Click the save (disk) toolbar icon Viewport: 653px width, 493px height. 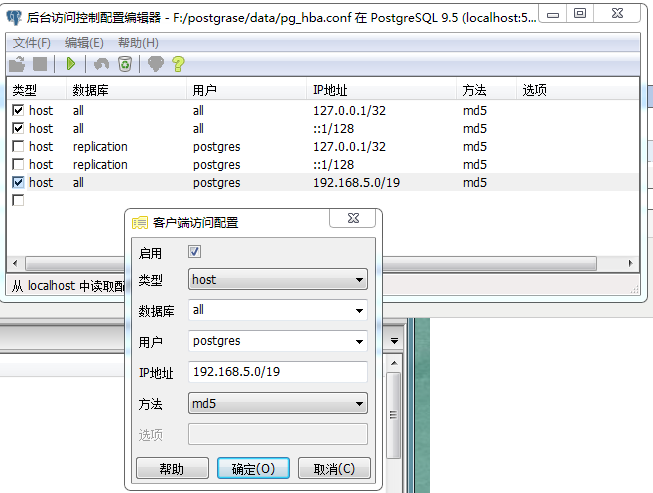(40, 64)
